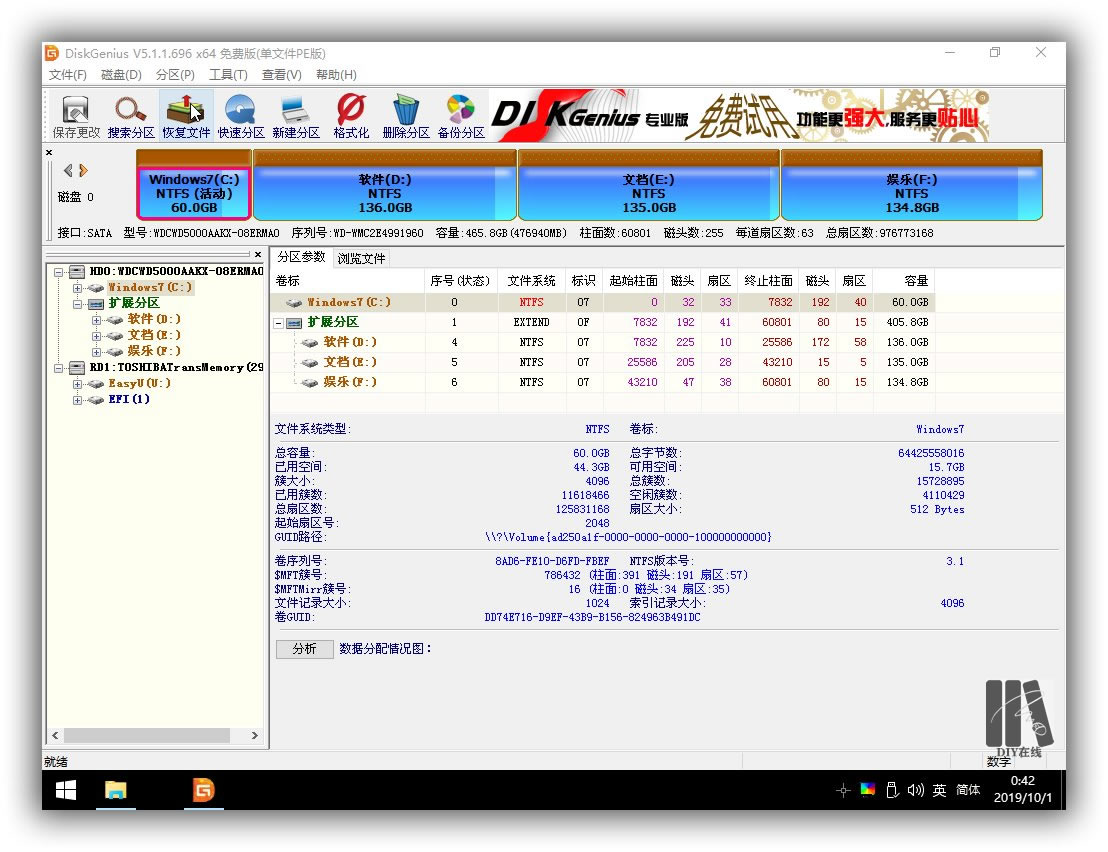Switch to the 分区参数 tab
1108x852 pixels.
click(302, 257)
